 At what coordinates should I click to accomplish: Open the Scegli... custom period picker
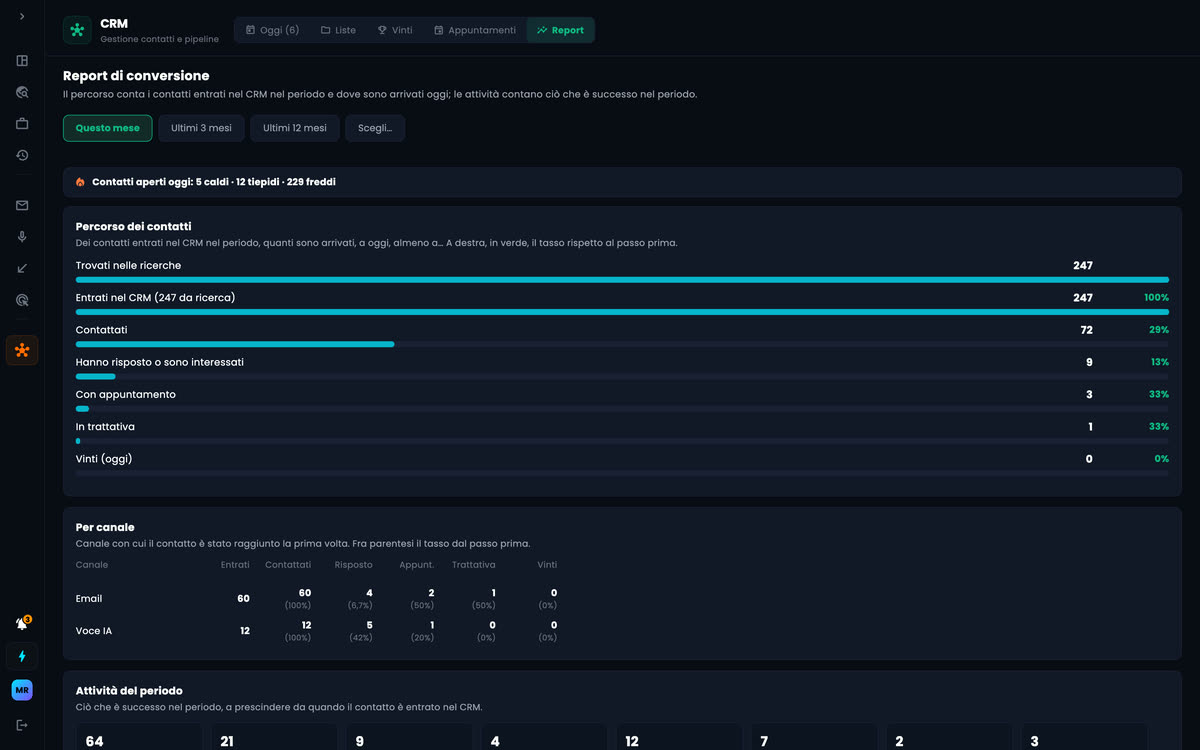pyautogui.click(x=375, y=128)
